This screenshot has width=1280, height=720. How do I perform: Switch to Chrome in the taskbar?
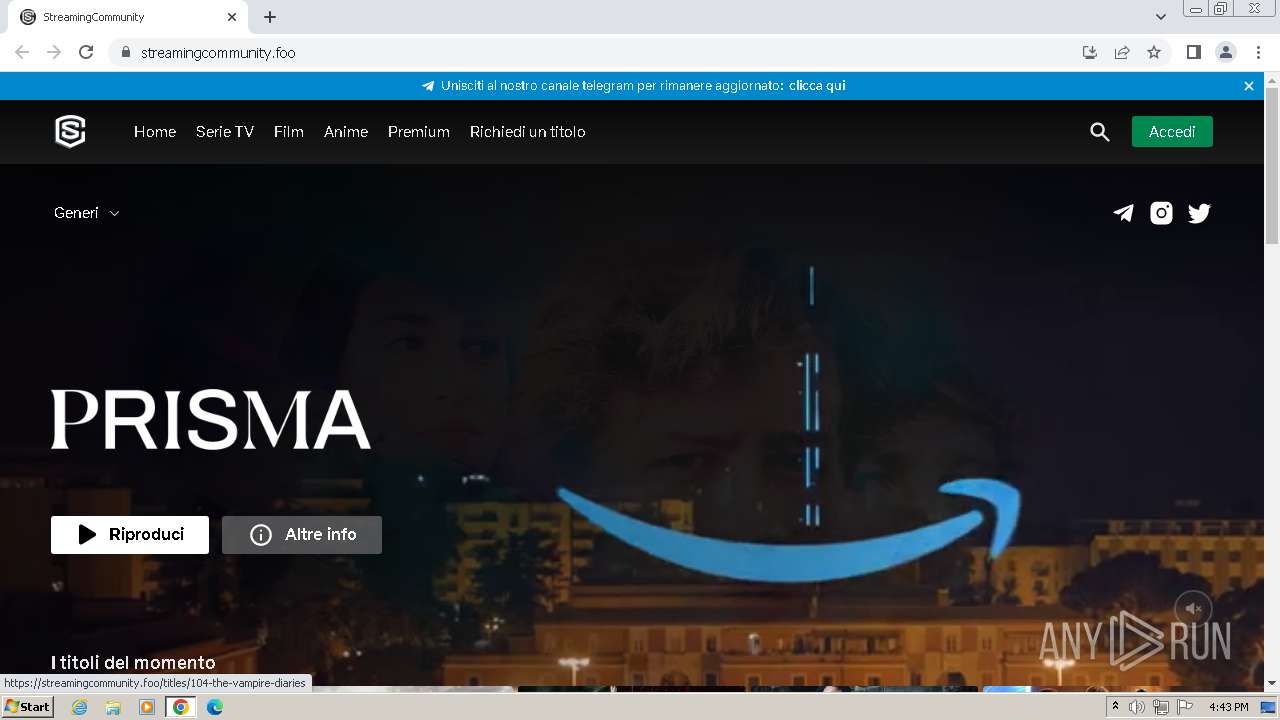coord(181,707)
